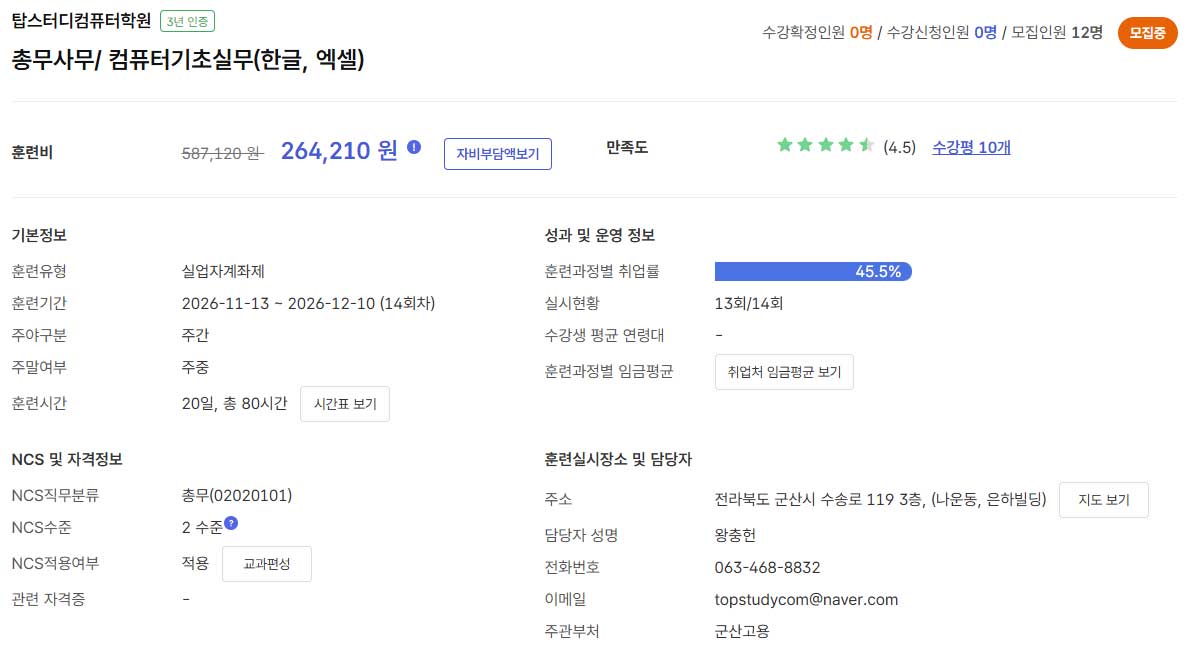Image resolution: width=1189 pixels, height=651 pixels.
Task: Click the 20일, 총 80시간 training time text
Action: pyautogui.click(x=234, y=404)
